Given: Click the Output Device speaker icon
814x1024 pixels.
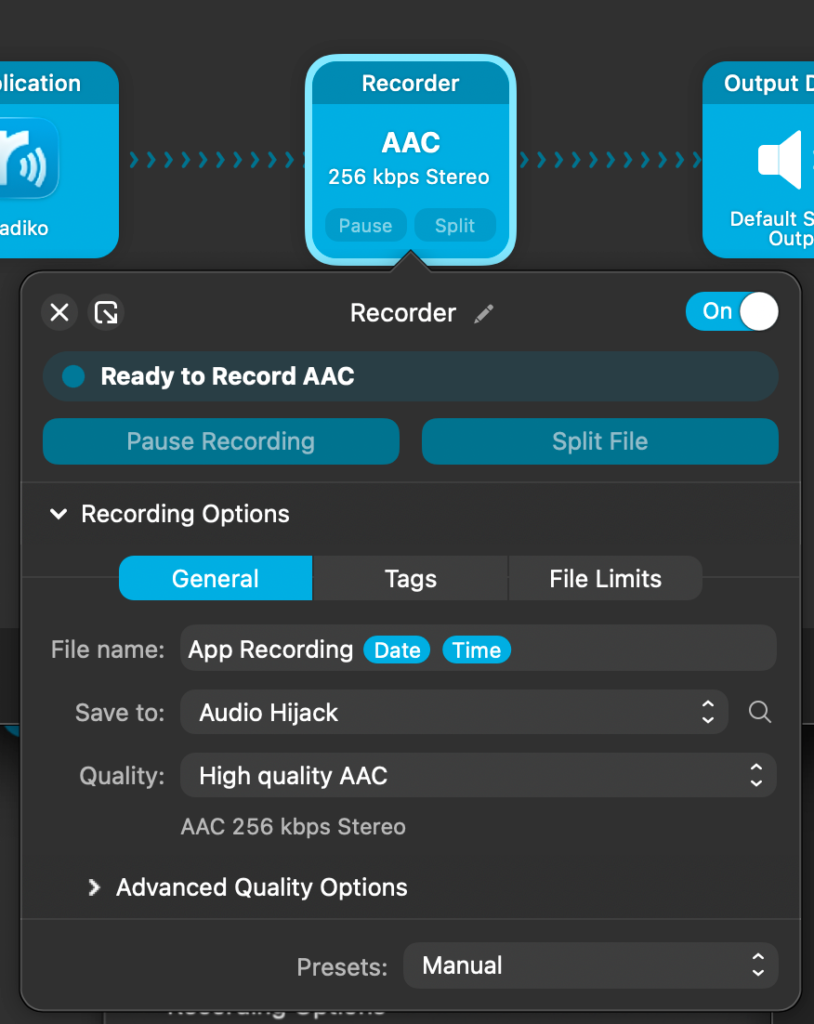Looking at the screenshot, I should point(780,160).
